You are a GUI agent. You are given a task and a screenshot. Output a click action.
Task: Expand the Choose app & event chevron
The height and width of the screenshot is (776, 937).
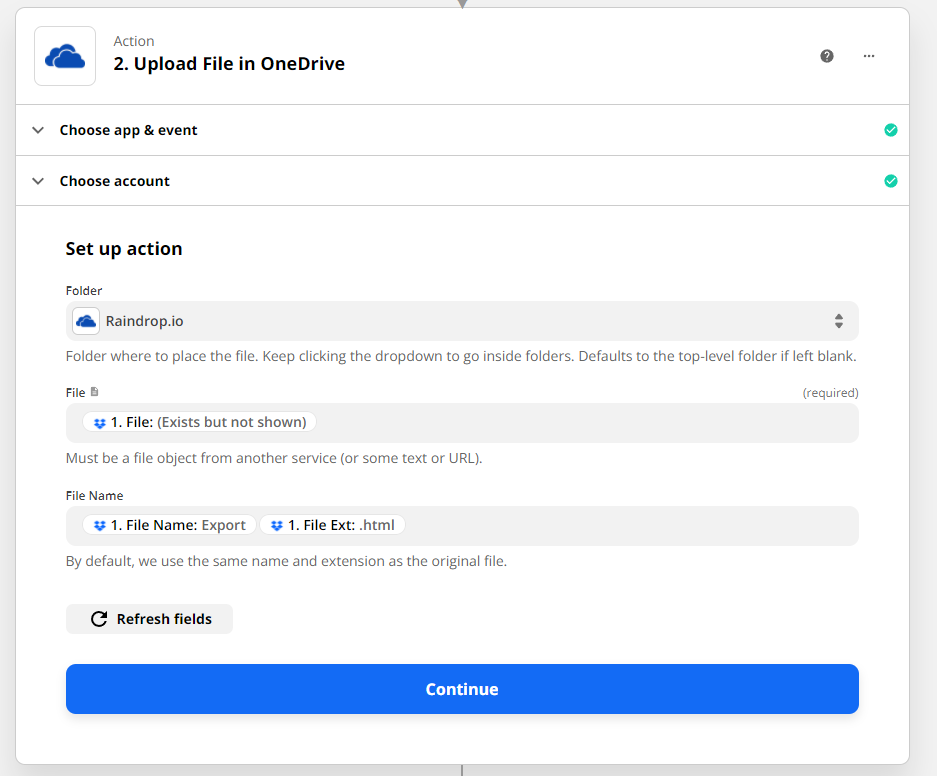click(x=38, y=130)
